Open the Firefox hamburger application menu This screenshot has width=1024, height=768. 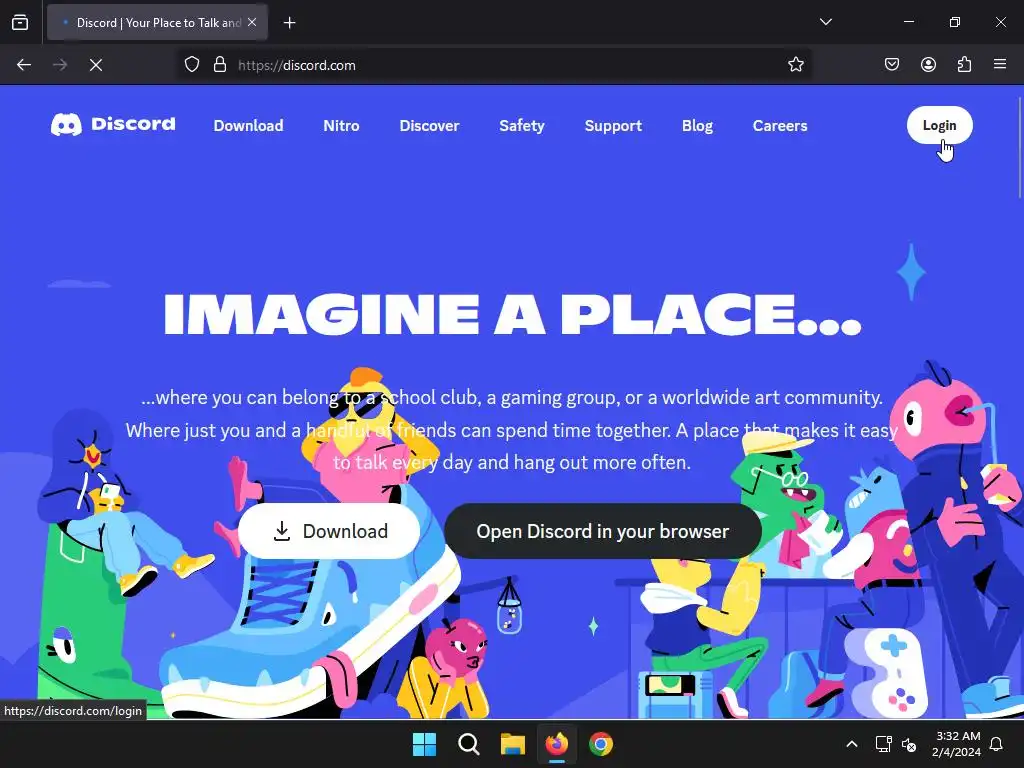click(x=1000, y=65)
